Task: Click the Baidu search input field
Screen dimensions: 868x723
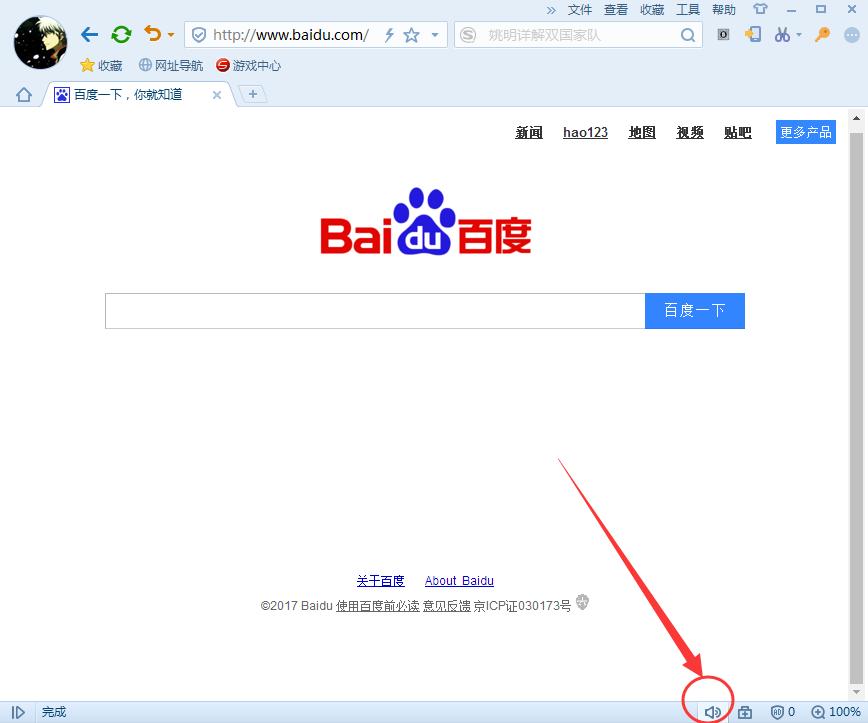Action: tap(375, 311)
